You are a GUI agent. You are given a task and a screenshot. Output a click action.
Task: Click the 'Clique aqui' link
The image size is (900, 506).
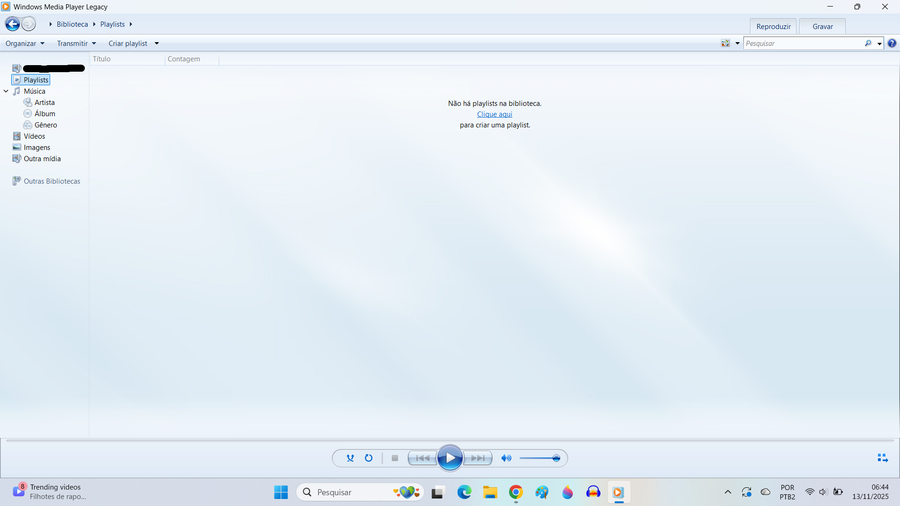[494, 114]
